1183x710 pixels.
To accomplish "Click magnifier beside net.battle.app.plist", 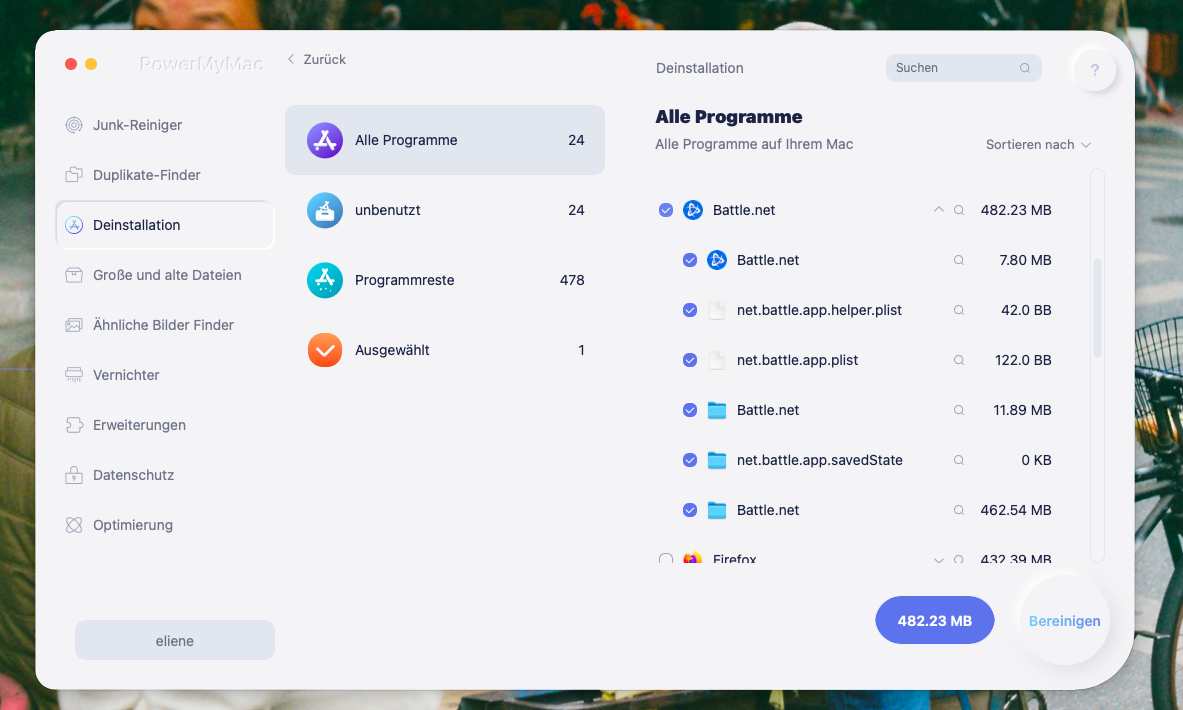I will click(x=959, y=360).
